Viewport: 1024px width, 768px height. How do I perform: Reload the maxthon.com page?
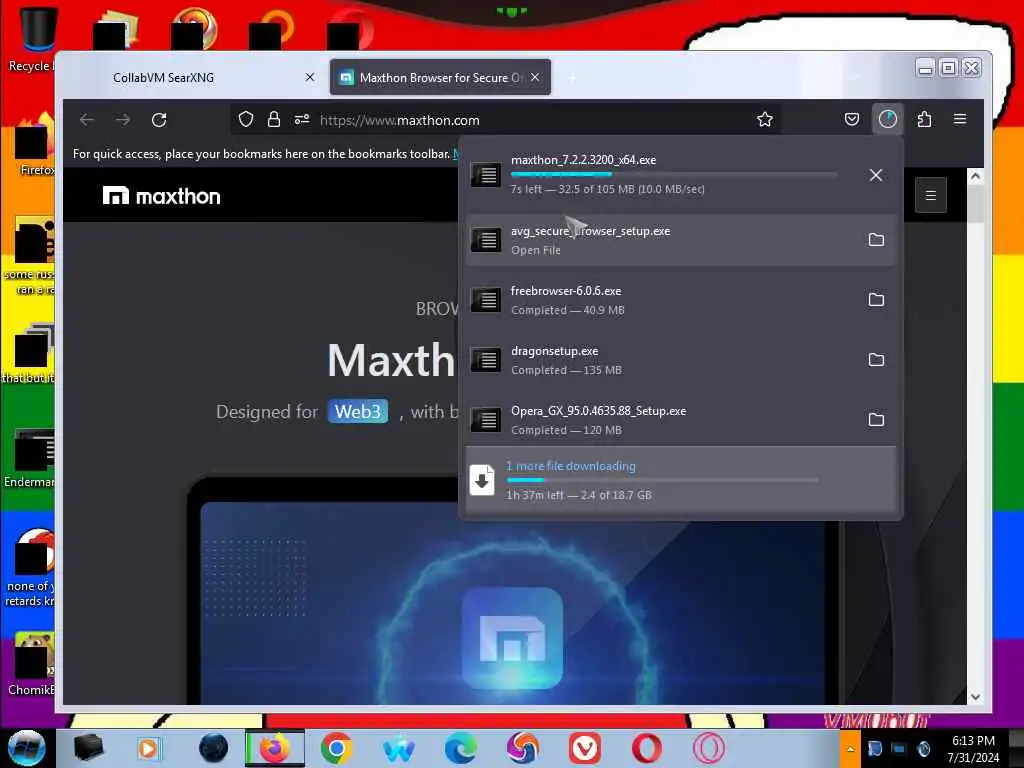159,120
